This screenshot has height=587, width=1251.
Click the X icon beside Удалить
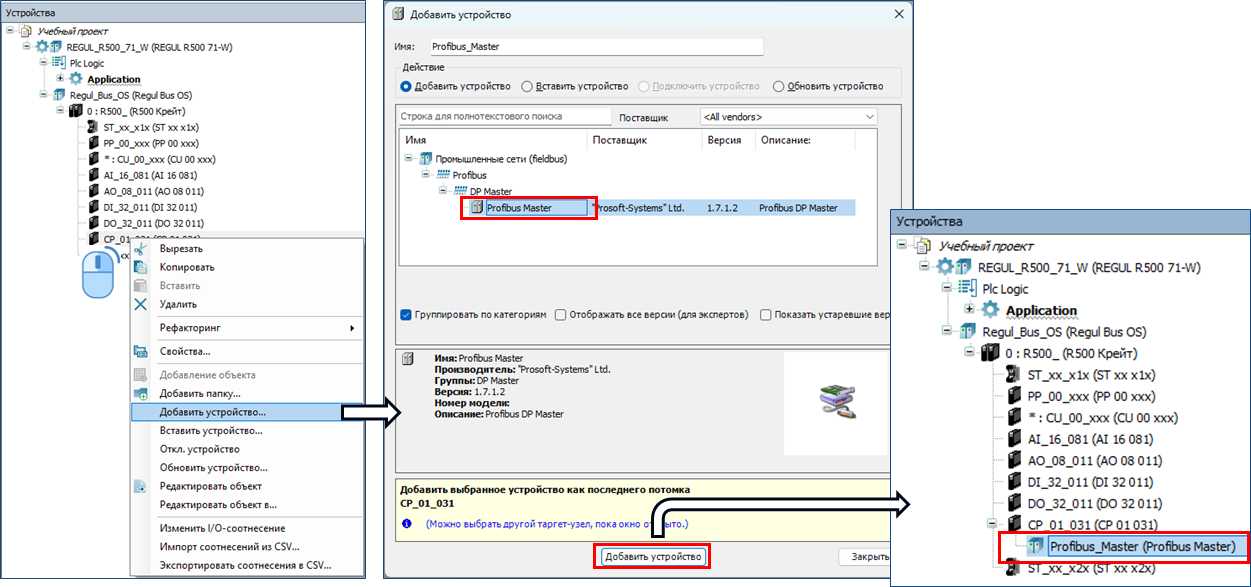tap(141, 304)
